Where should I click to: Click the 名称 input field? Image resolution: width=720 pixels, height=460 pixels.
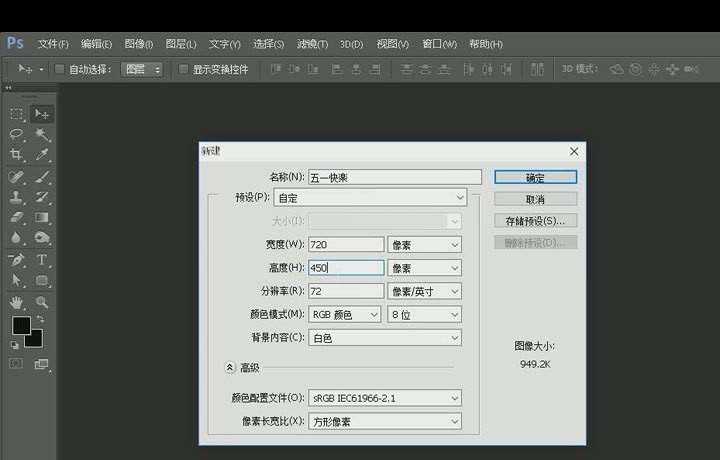pyautogui.click(x=395, y=177)
